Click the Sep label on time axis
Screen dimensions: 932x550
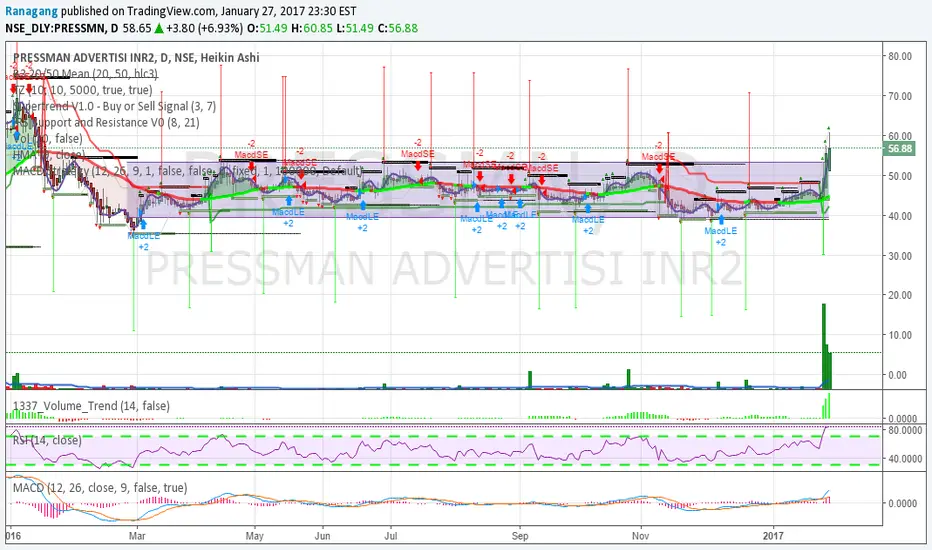(520, 536)
